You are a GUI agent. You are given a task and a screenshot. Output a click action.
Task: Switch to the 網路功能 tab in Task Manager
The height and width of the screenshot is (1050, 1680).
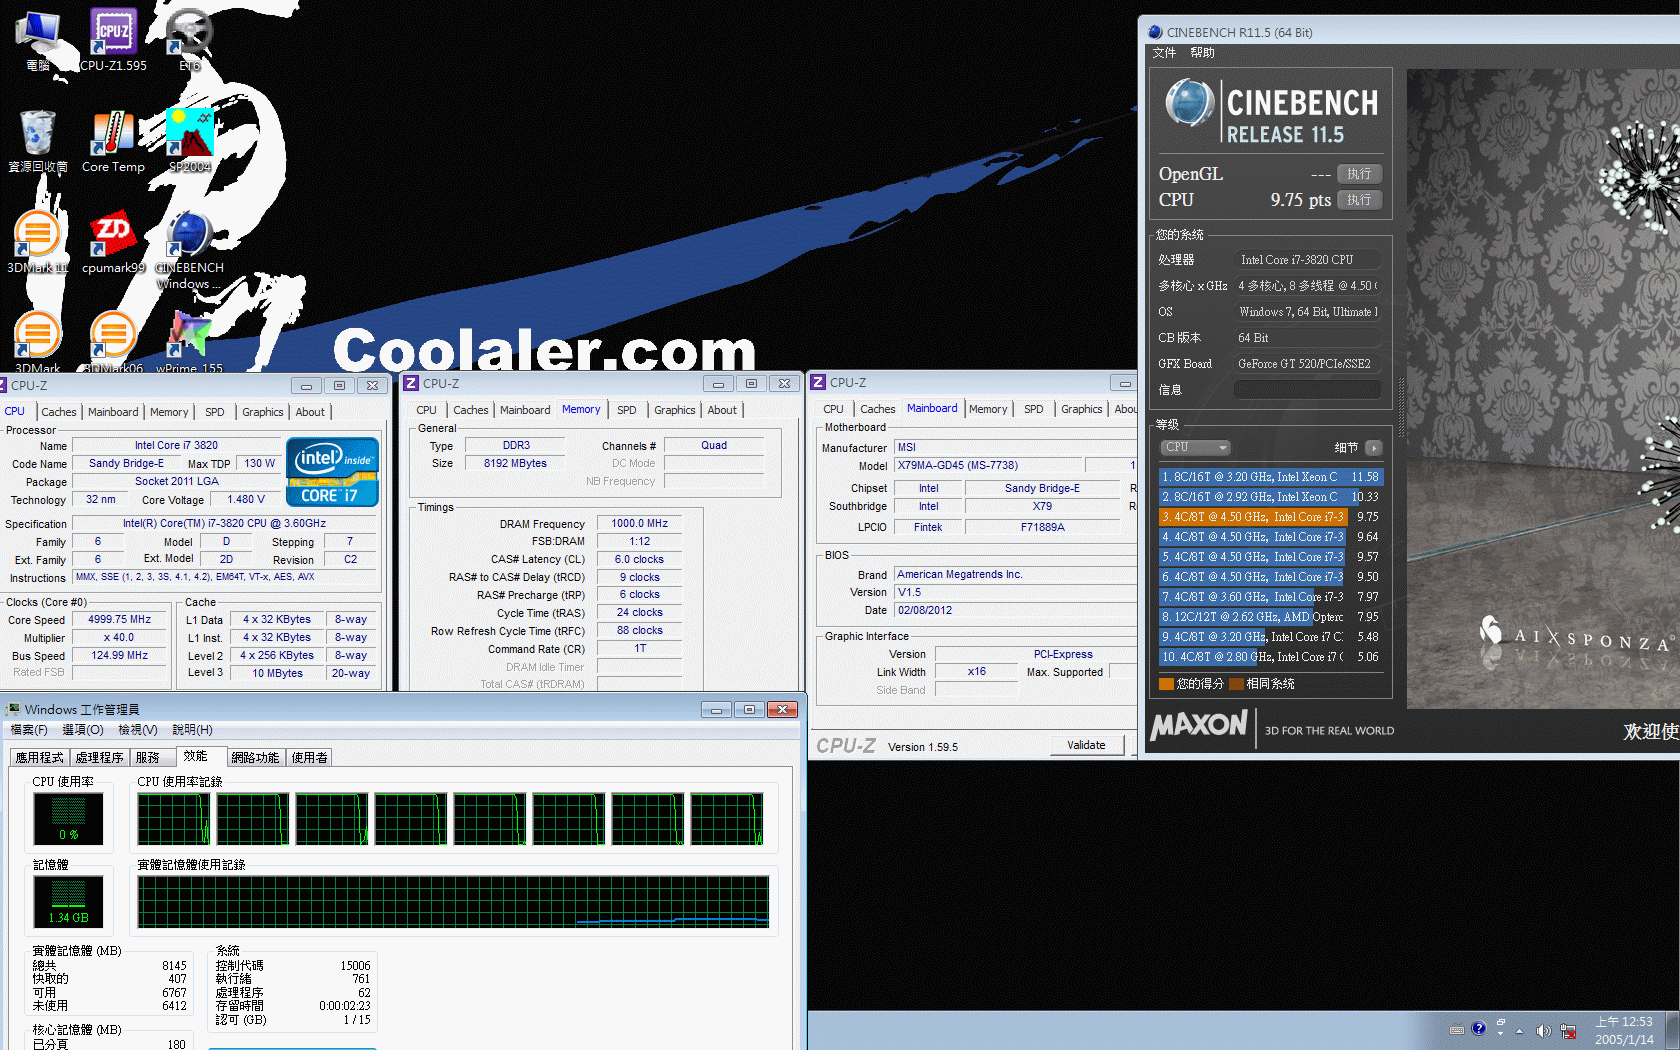click(255, 758)
